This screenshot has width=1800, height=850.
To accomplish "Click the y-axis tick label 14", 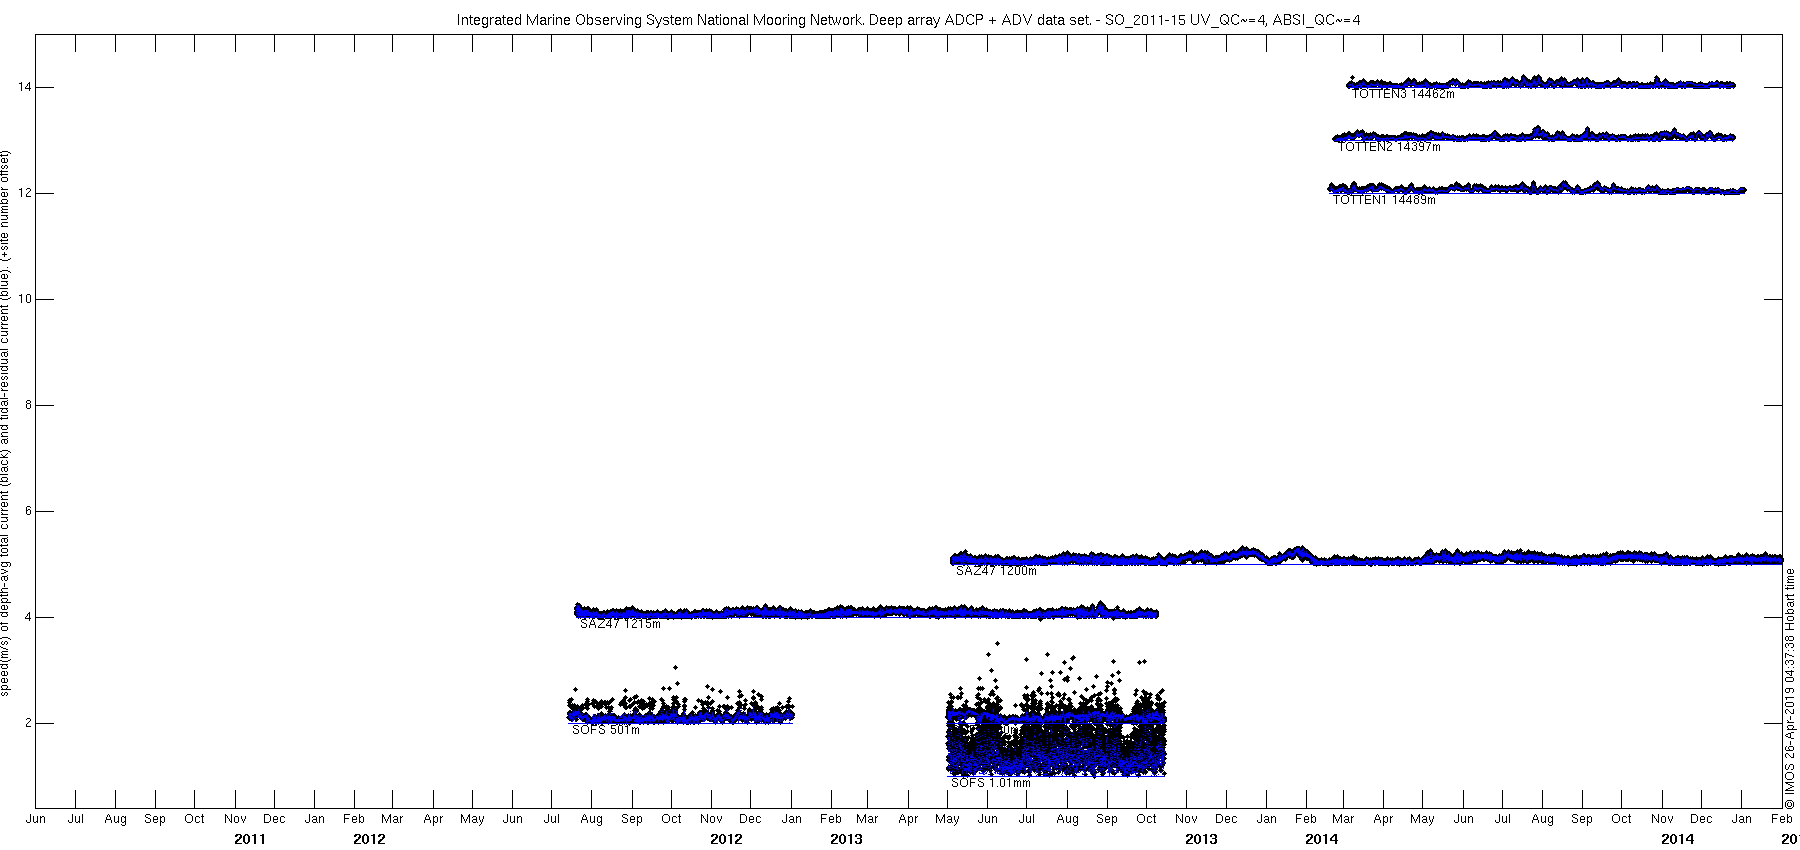I will (x=23, y=88).
